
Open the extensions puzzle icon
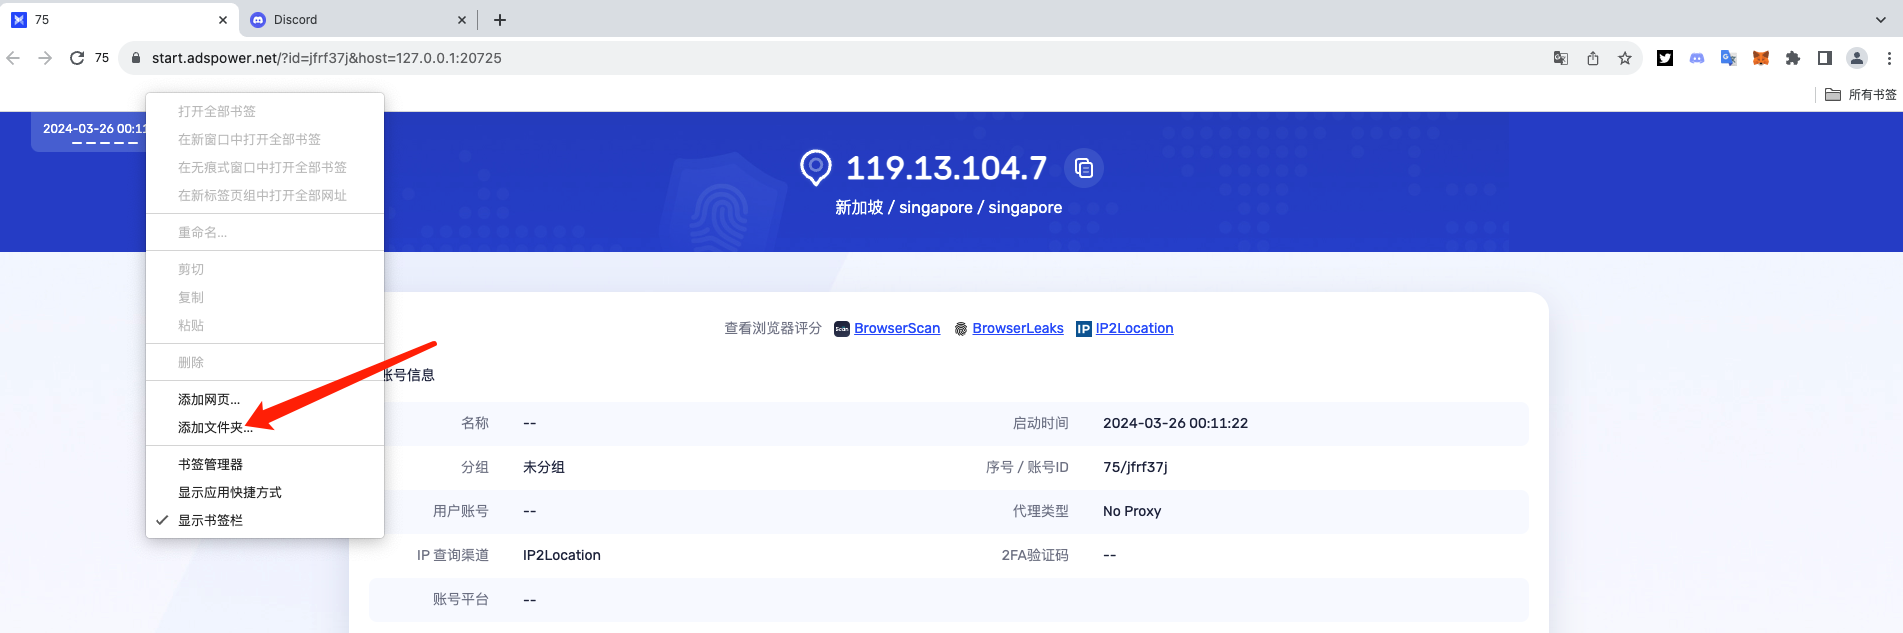click(1793, 58)
